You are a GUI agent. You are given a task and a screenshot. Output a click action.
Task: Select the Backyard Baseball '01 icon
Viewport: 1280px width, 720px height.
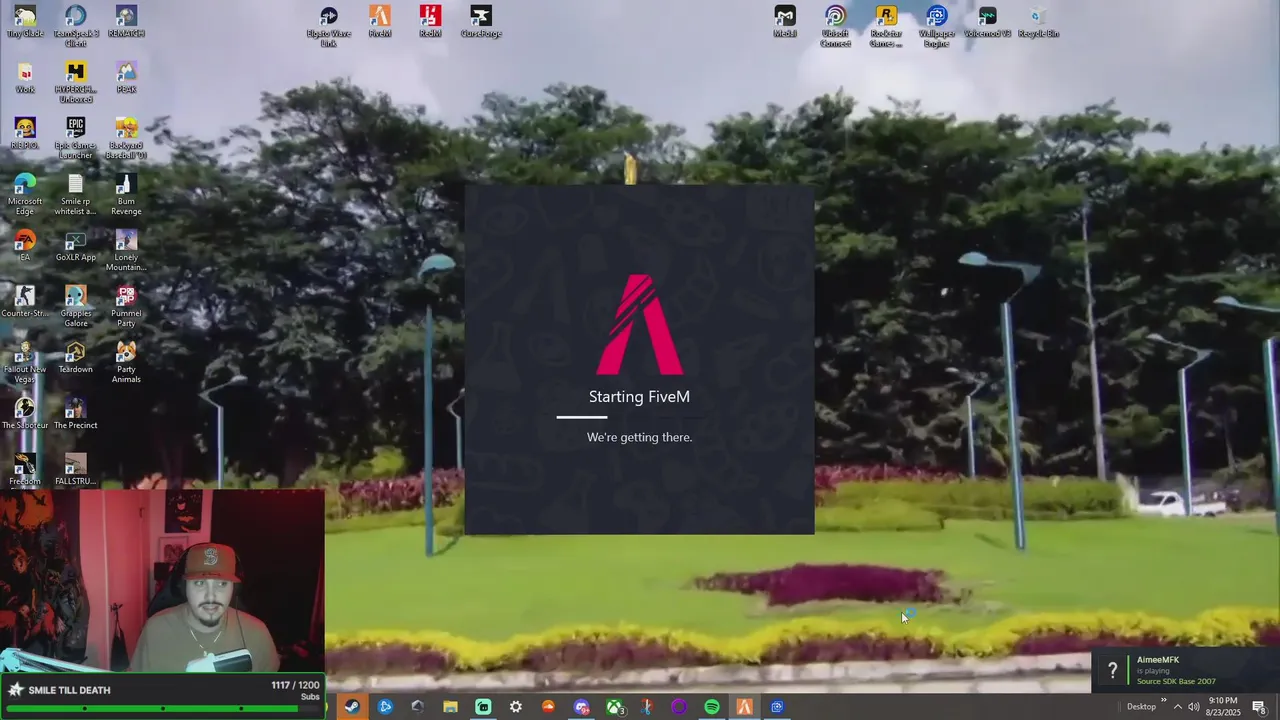pos(126,138)
